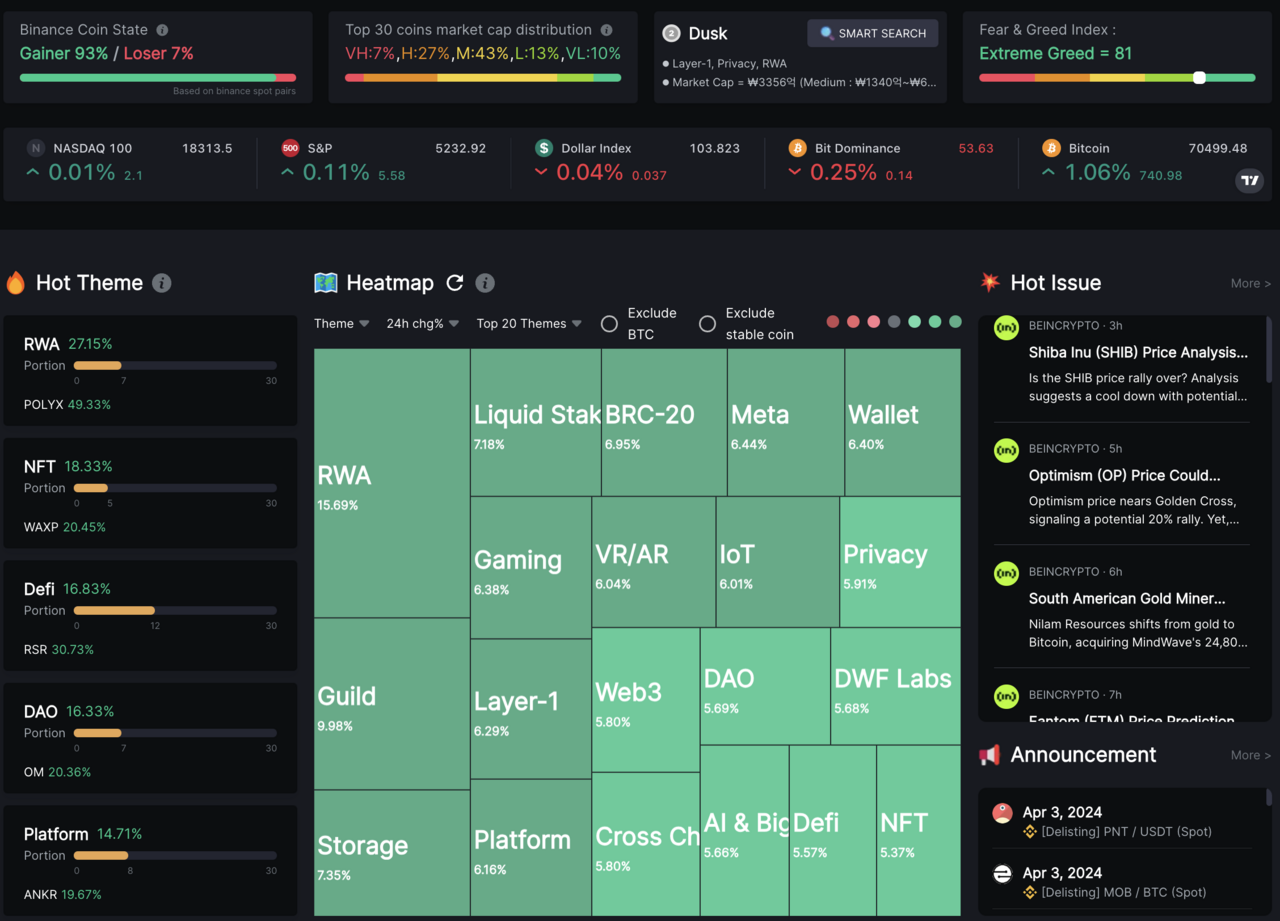Select the darkest red heatmap legend dot
Viewport: 1280px width, 921px height.
point(833,322)
